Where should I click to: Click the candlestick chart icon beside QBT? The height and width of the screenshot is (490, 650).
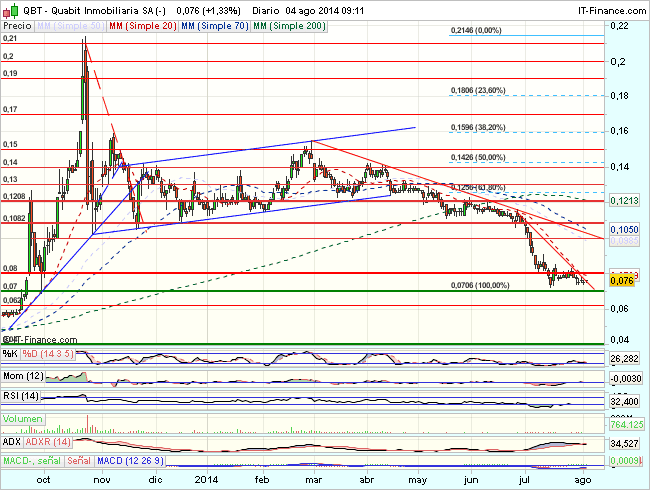point(11,10)
